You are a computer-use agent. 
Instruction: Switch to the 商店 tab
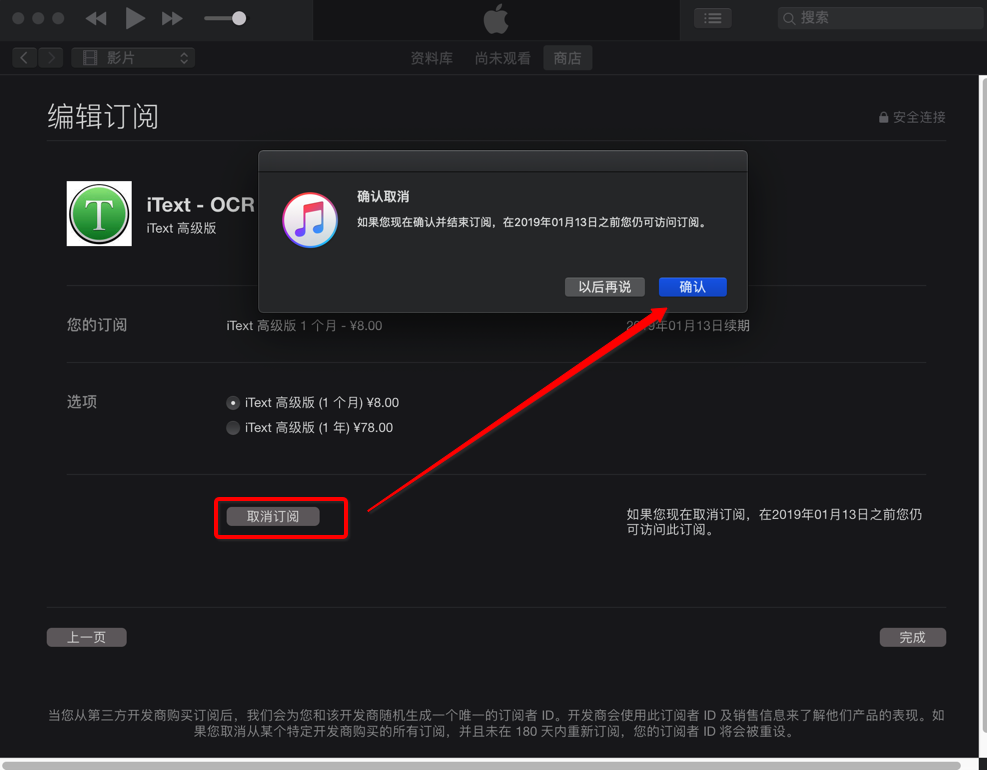[x=567, y=59]
